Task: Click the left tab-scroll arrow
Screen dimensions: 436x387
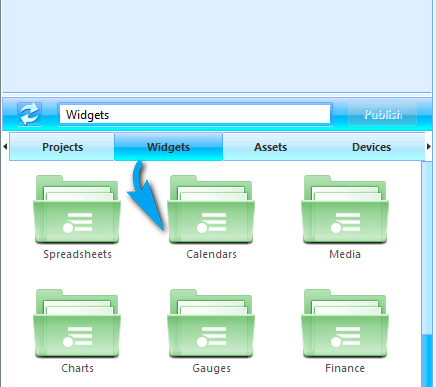Action: [x=5, y=146]
